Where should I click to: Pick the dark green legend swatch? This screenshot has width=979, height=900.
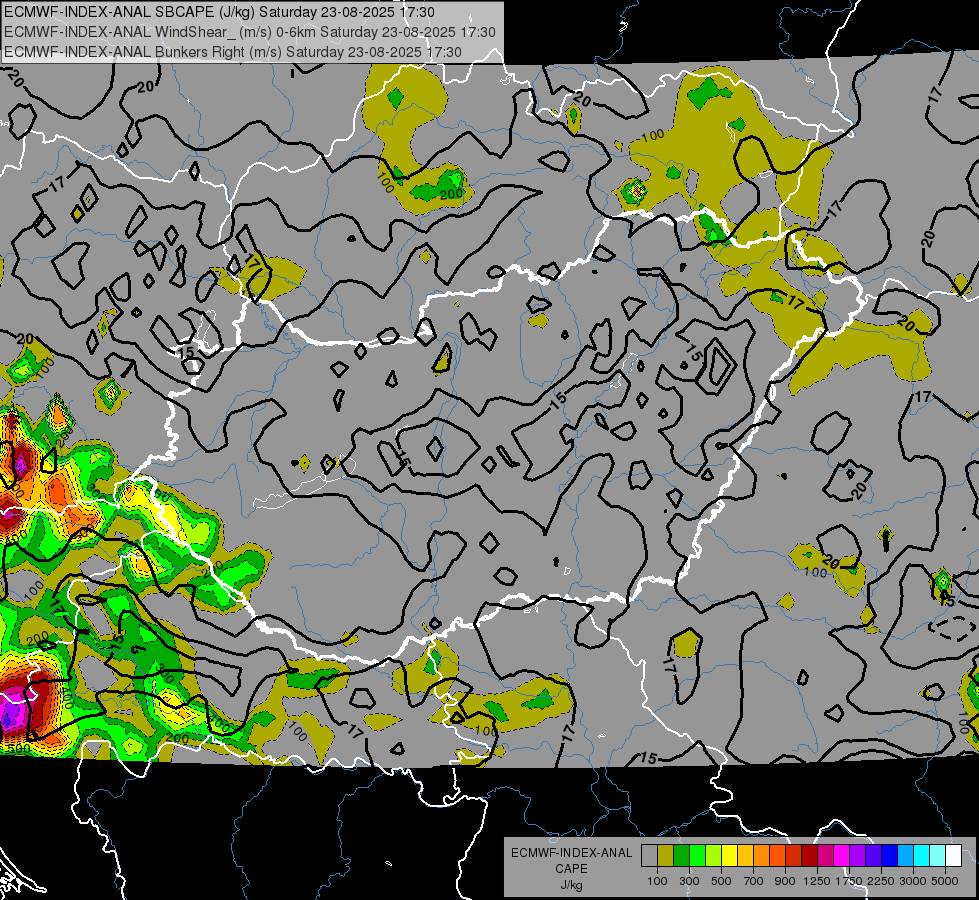[681, 855]
